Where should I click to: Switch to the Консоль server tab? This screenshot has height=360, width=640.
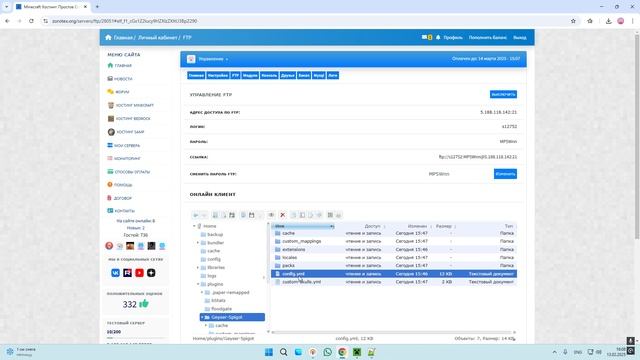(x=269, y=76)
